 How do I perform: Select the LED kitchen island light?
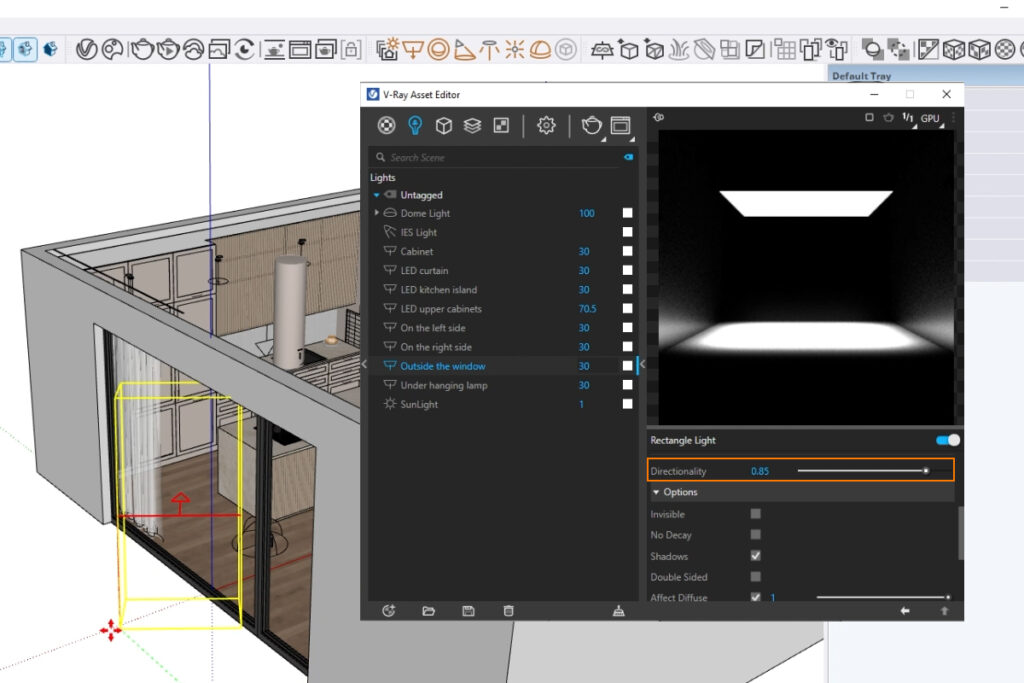click(438, 290)
